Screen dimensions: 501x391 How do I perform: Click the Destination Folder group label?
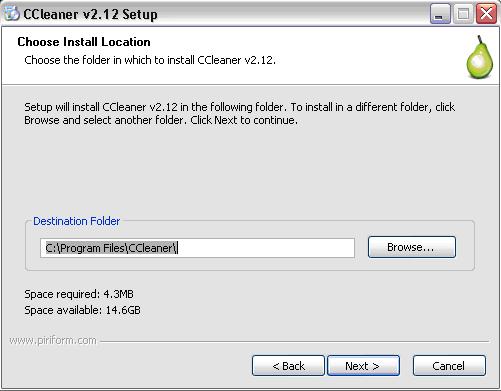click(76, 221)
